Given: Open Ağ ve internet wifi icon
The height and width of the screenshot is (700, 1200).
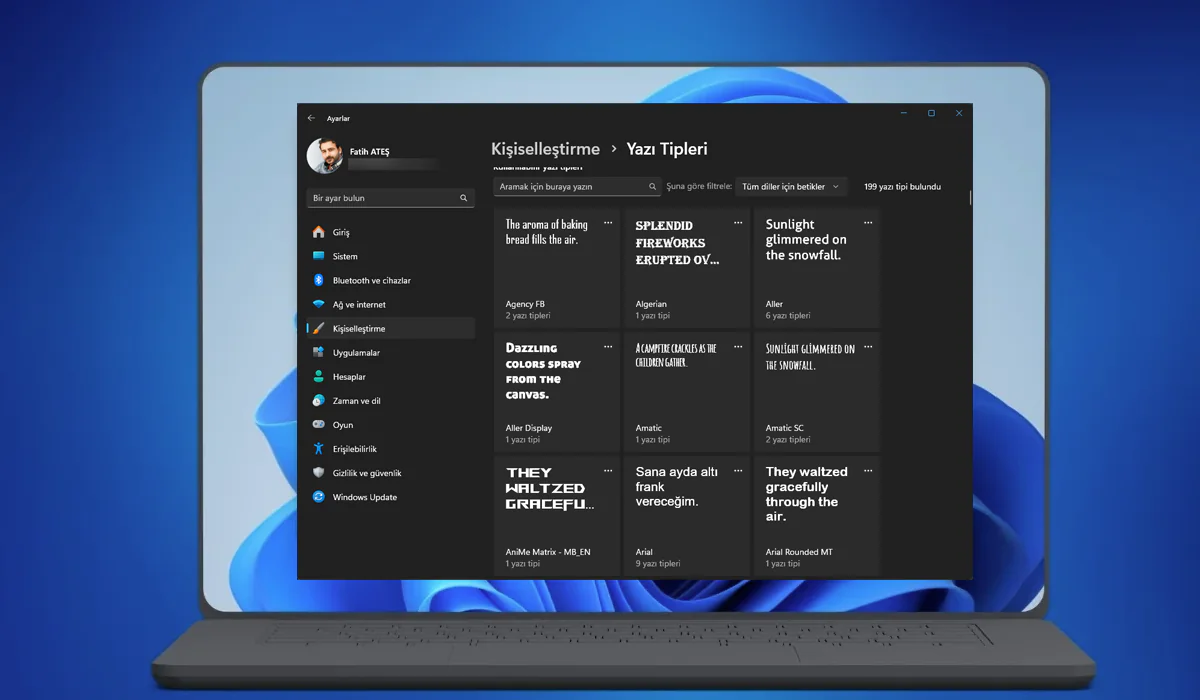Looking at the screenshot, I should (318, 304).
